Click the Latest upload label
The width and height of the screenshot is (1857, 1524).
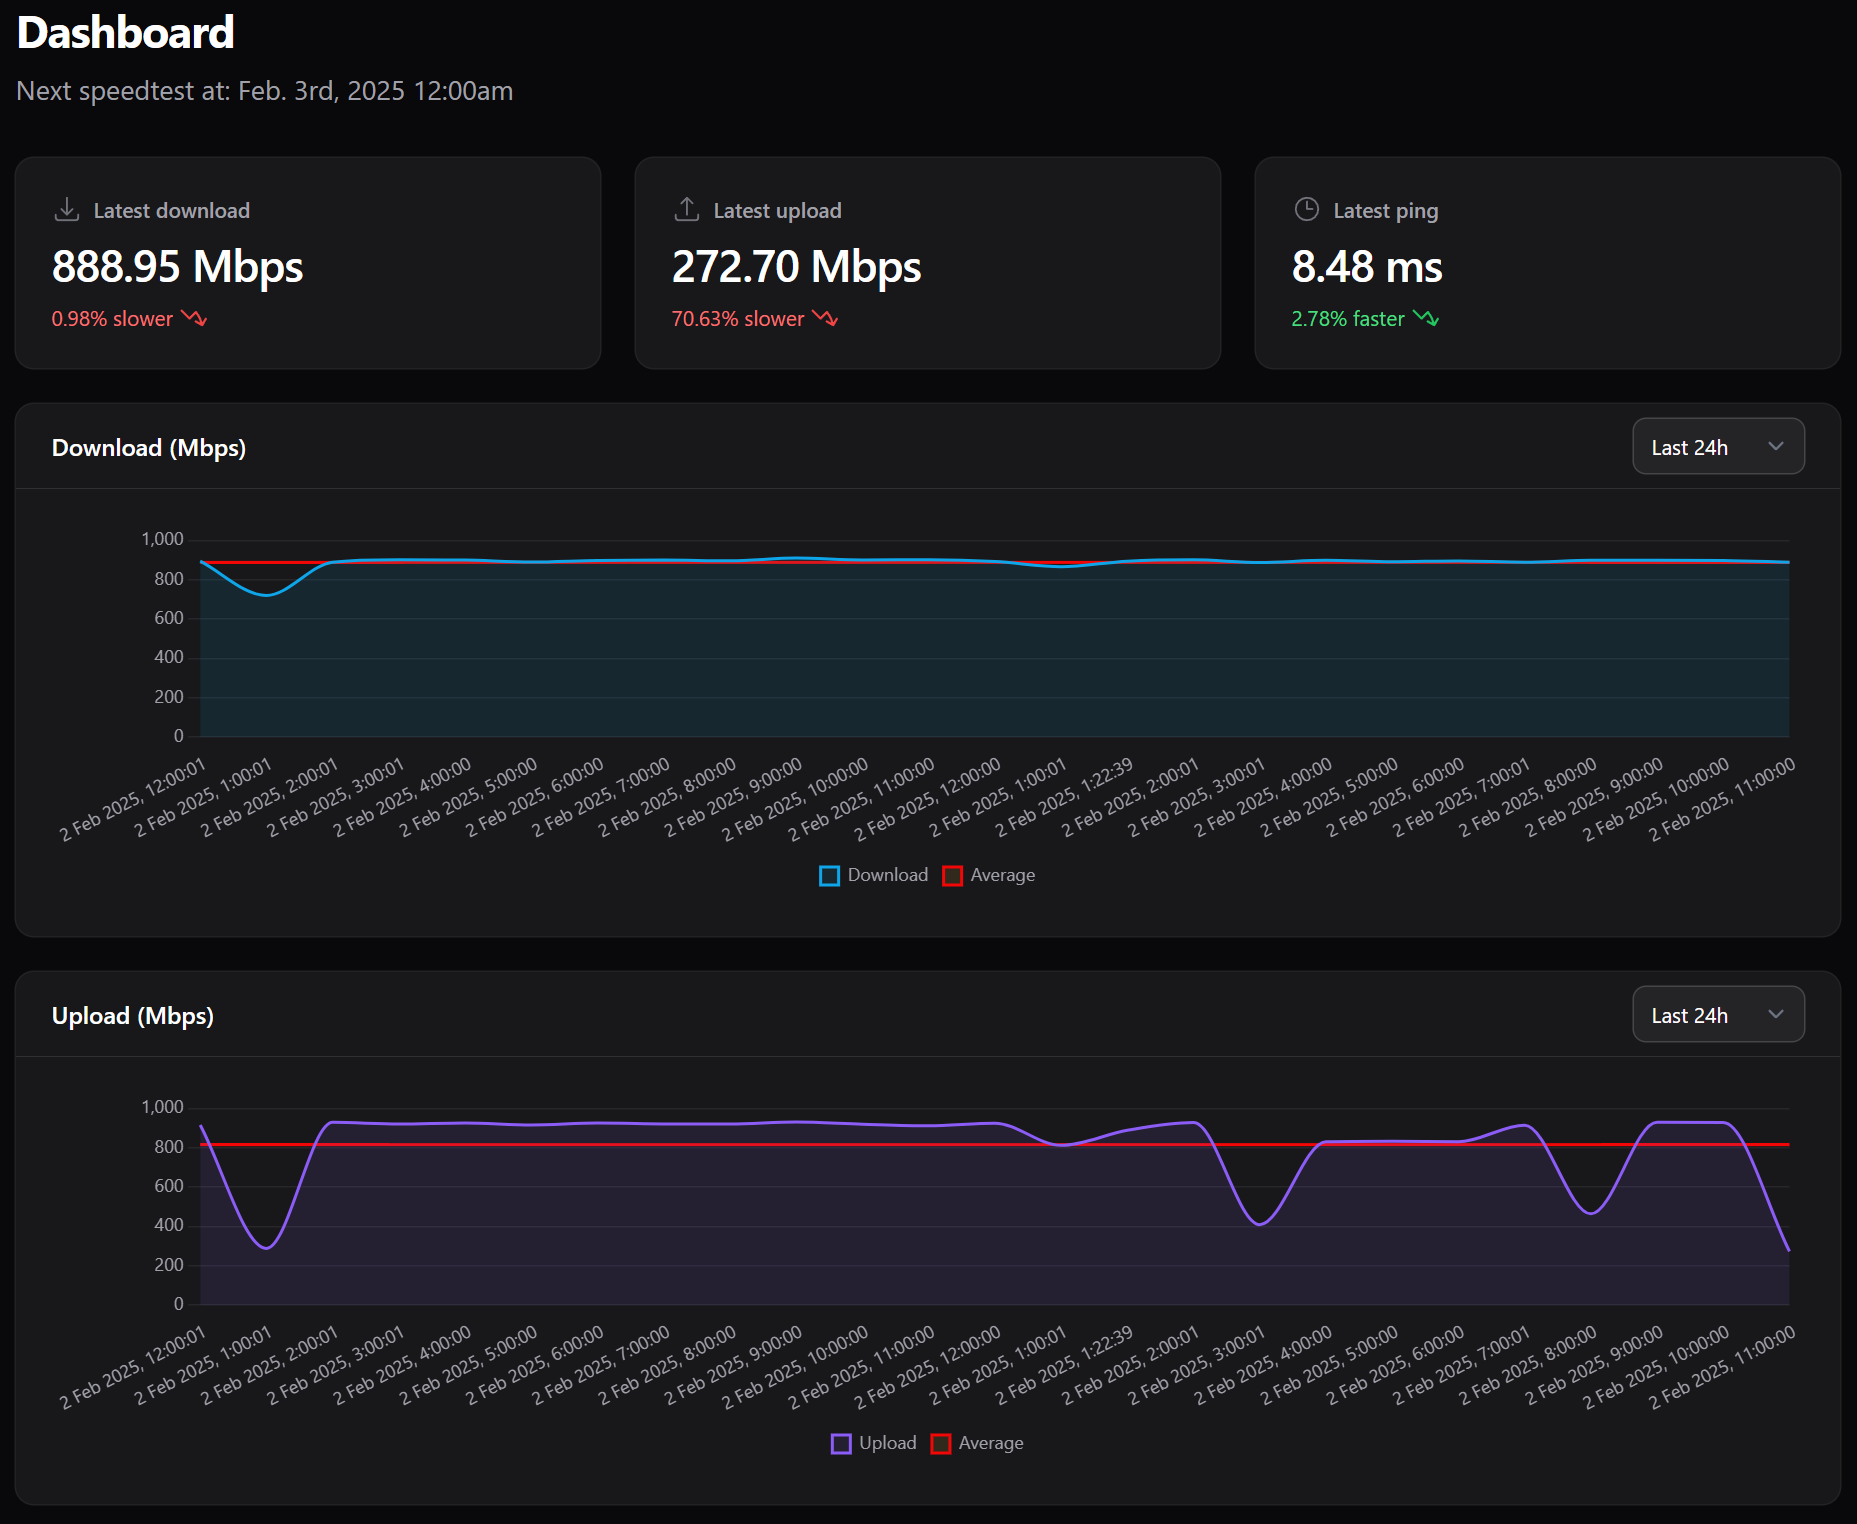point(777,211)
